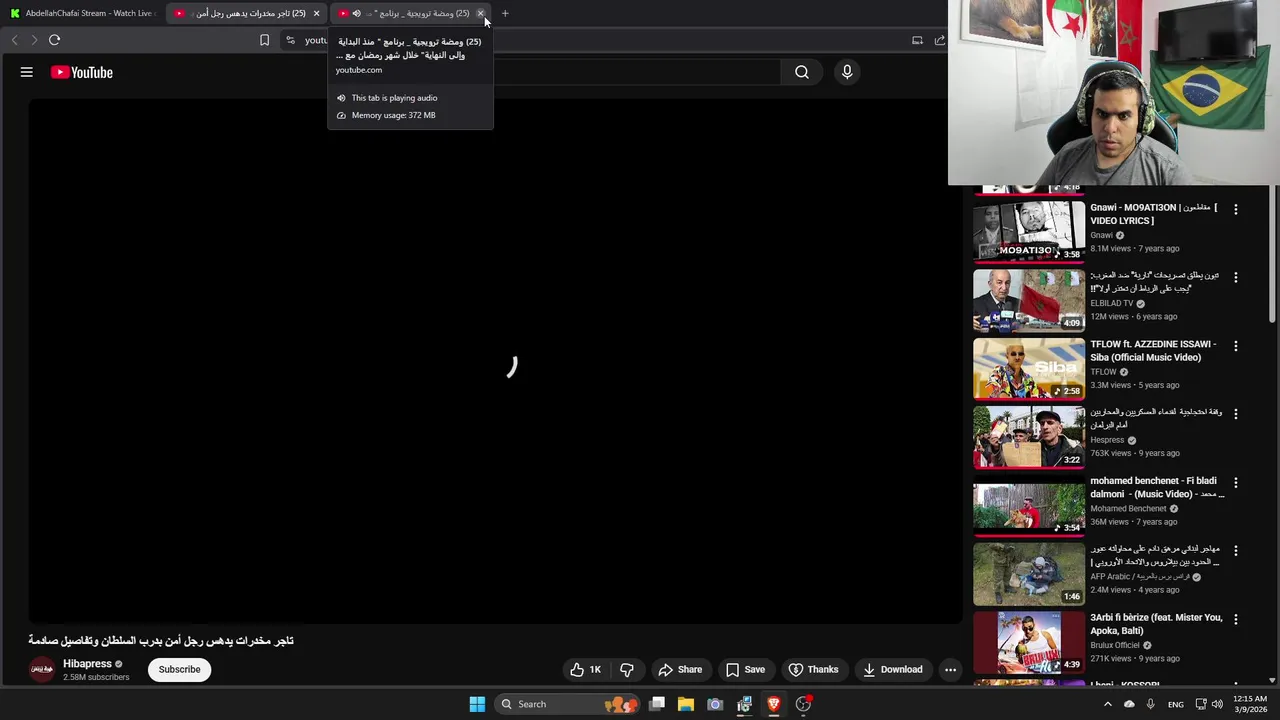
Task: Start voice search with microphone icon
Action: [x=847, y=72]
